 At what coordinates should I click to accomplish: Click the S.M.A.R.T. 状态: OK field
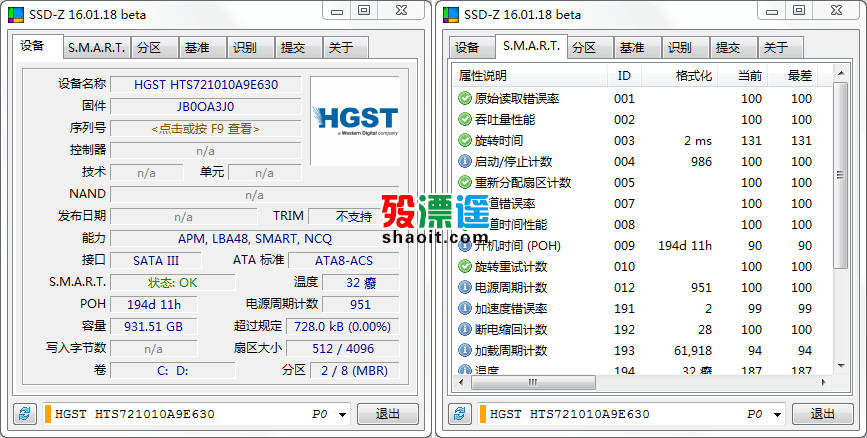(173, 283)
